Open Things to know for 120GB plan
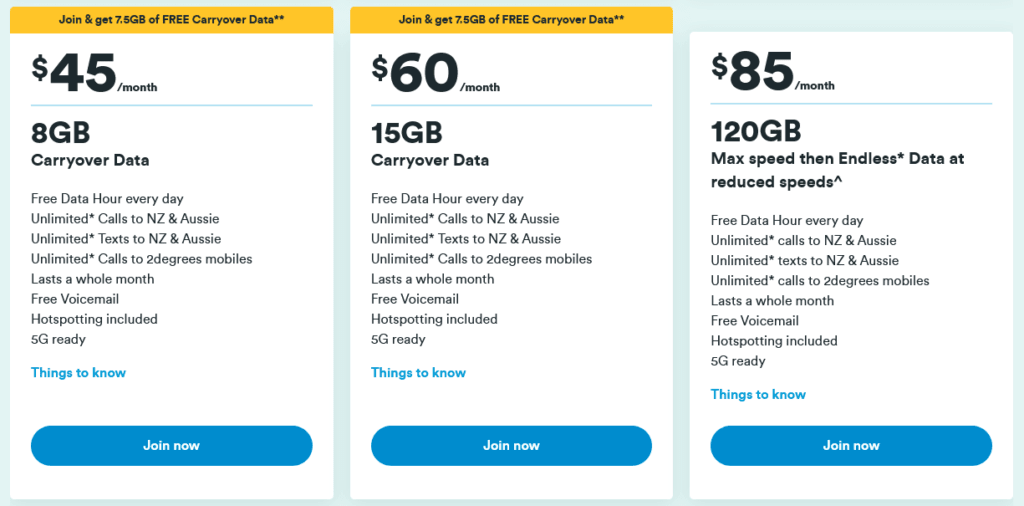The width and height of the screenshot is (1024, 506). pyautogui.click(x=758, y=395)
